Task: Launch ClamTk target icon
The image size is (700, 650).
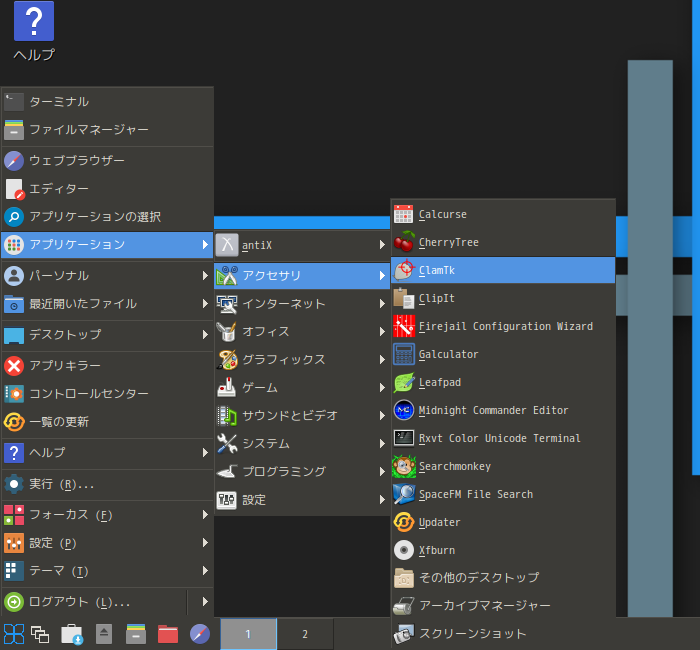Action: click(x=404, y=270)
